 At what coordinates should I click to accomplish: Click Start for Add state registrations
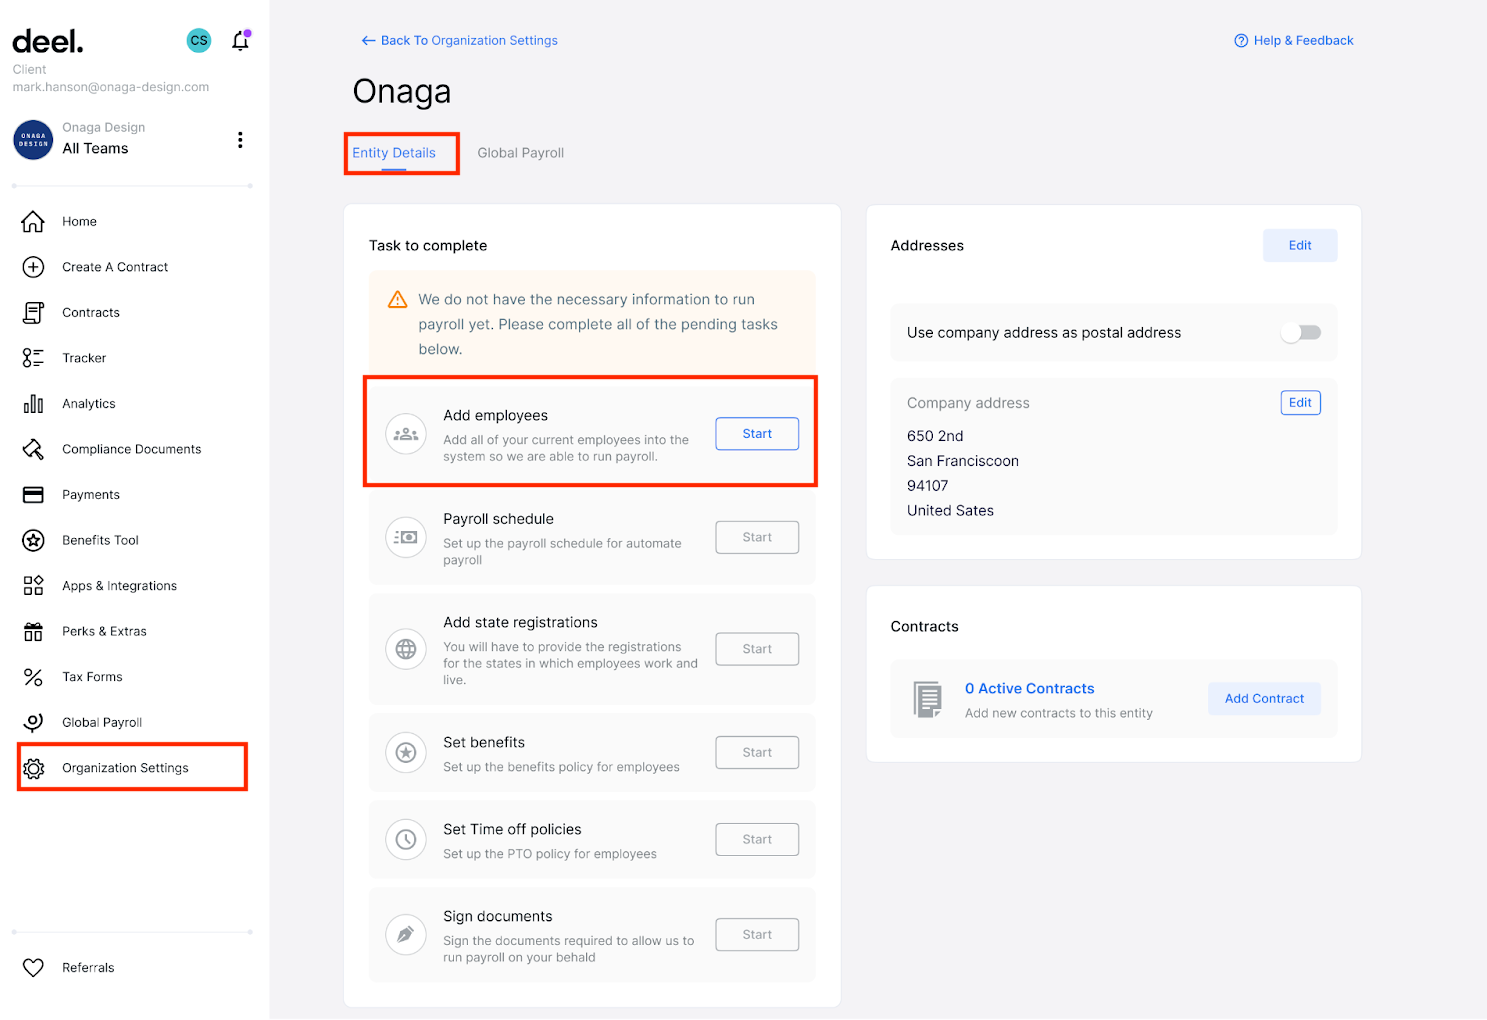[757, 649]
